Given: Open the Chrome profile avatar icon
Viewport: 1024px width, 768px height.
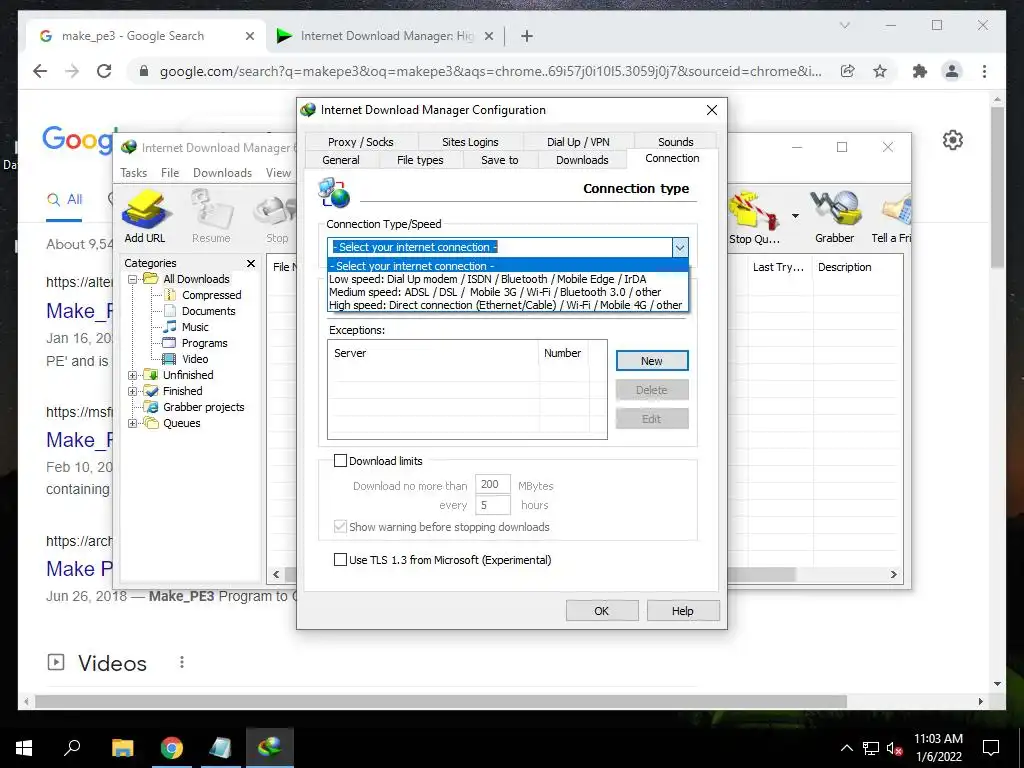Looking at the screenshot, I should [952, 71].
